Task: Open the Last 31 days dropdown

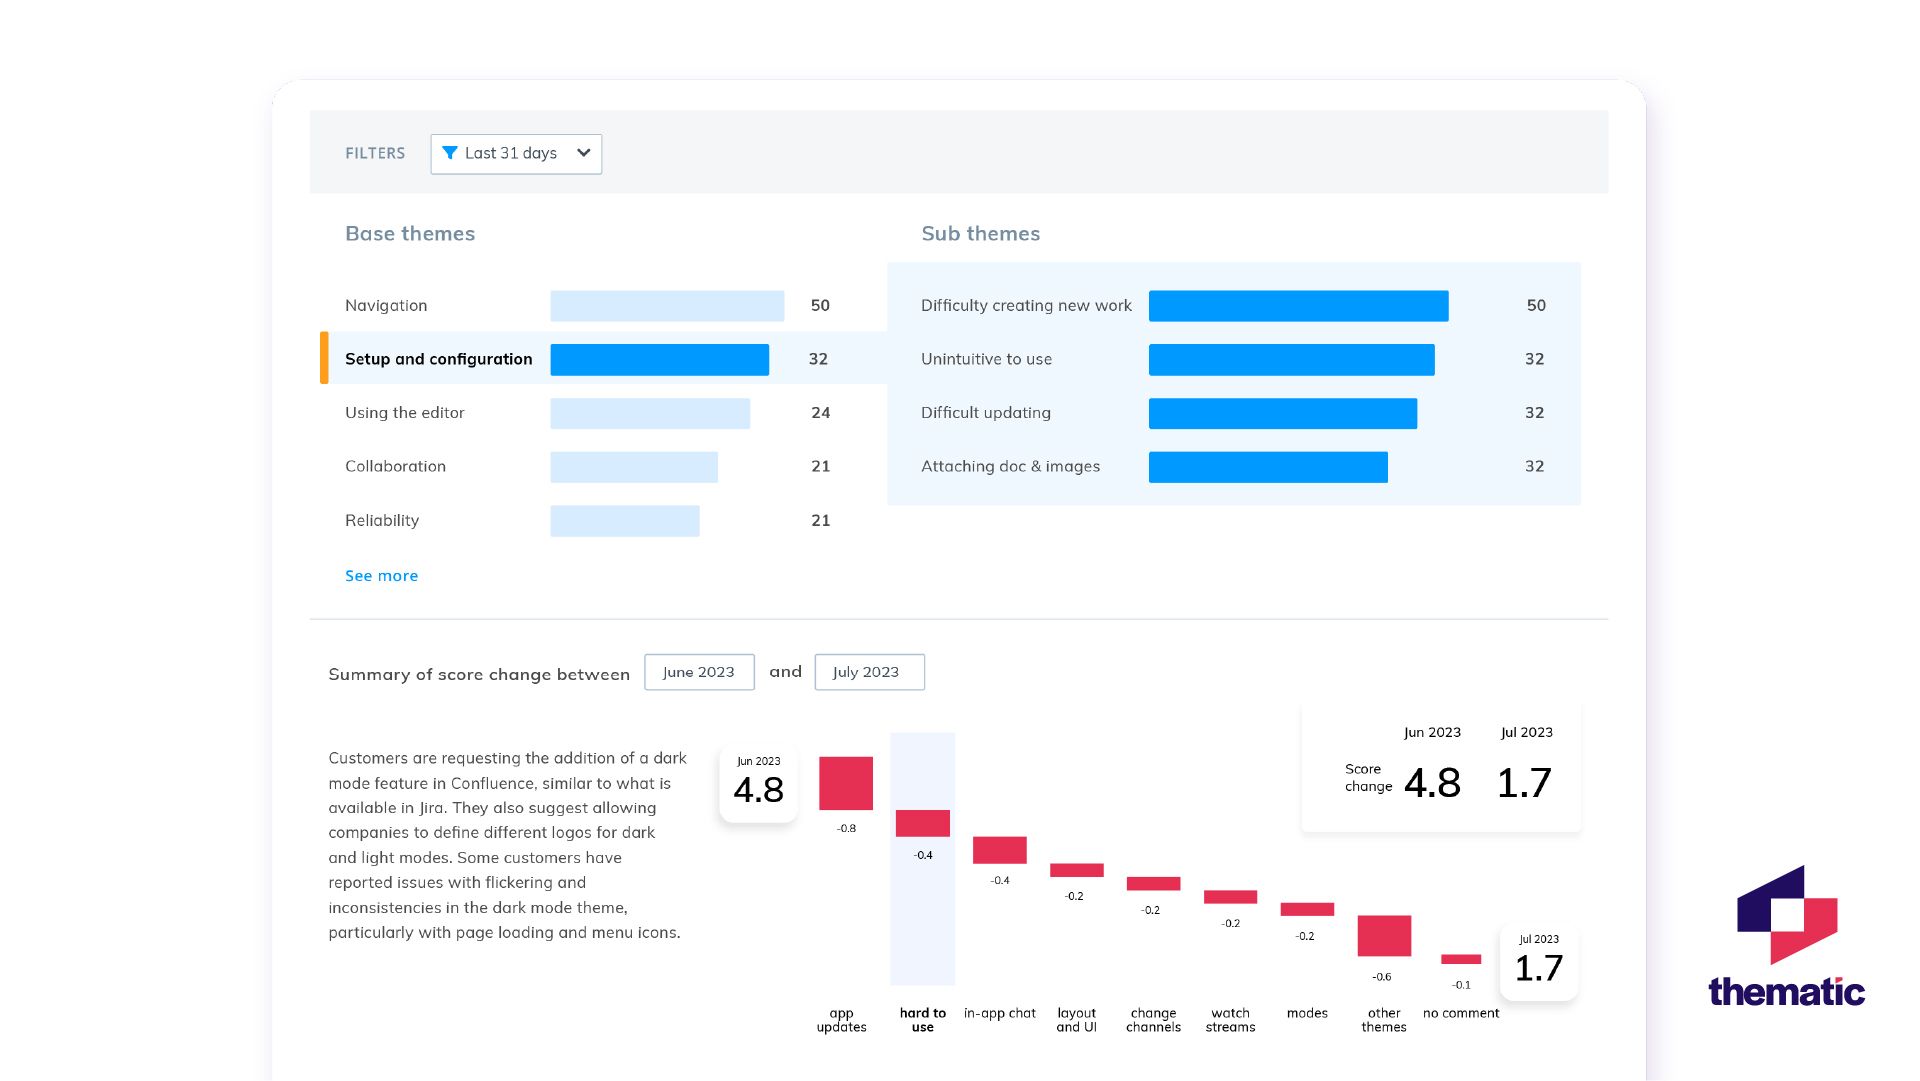Action: (510, 154)
